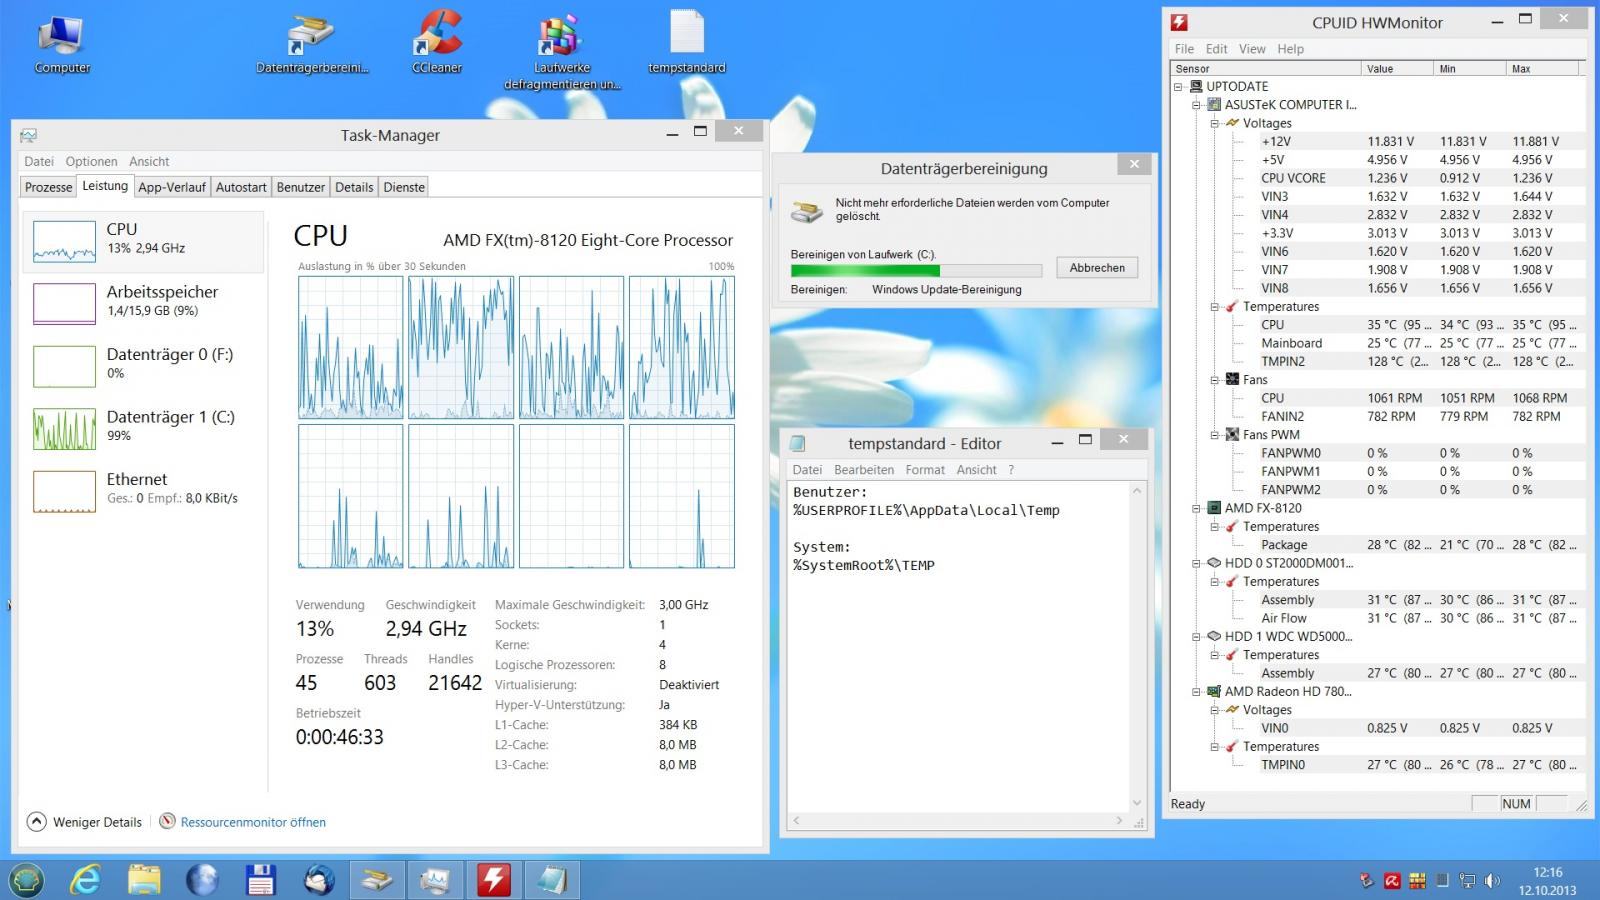This screenshot has height=900, width=1600.
Task: Select Ethernet performance thumbnail
Action: (64, 491)
